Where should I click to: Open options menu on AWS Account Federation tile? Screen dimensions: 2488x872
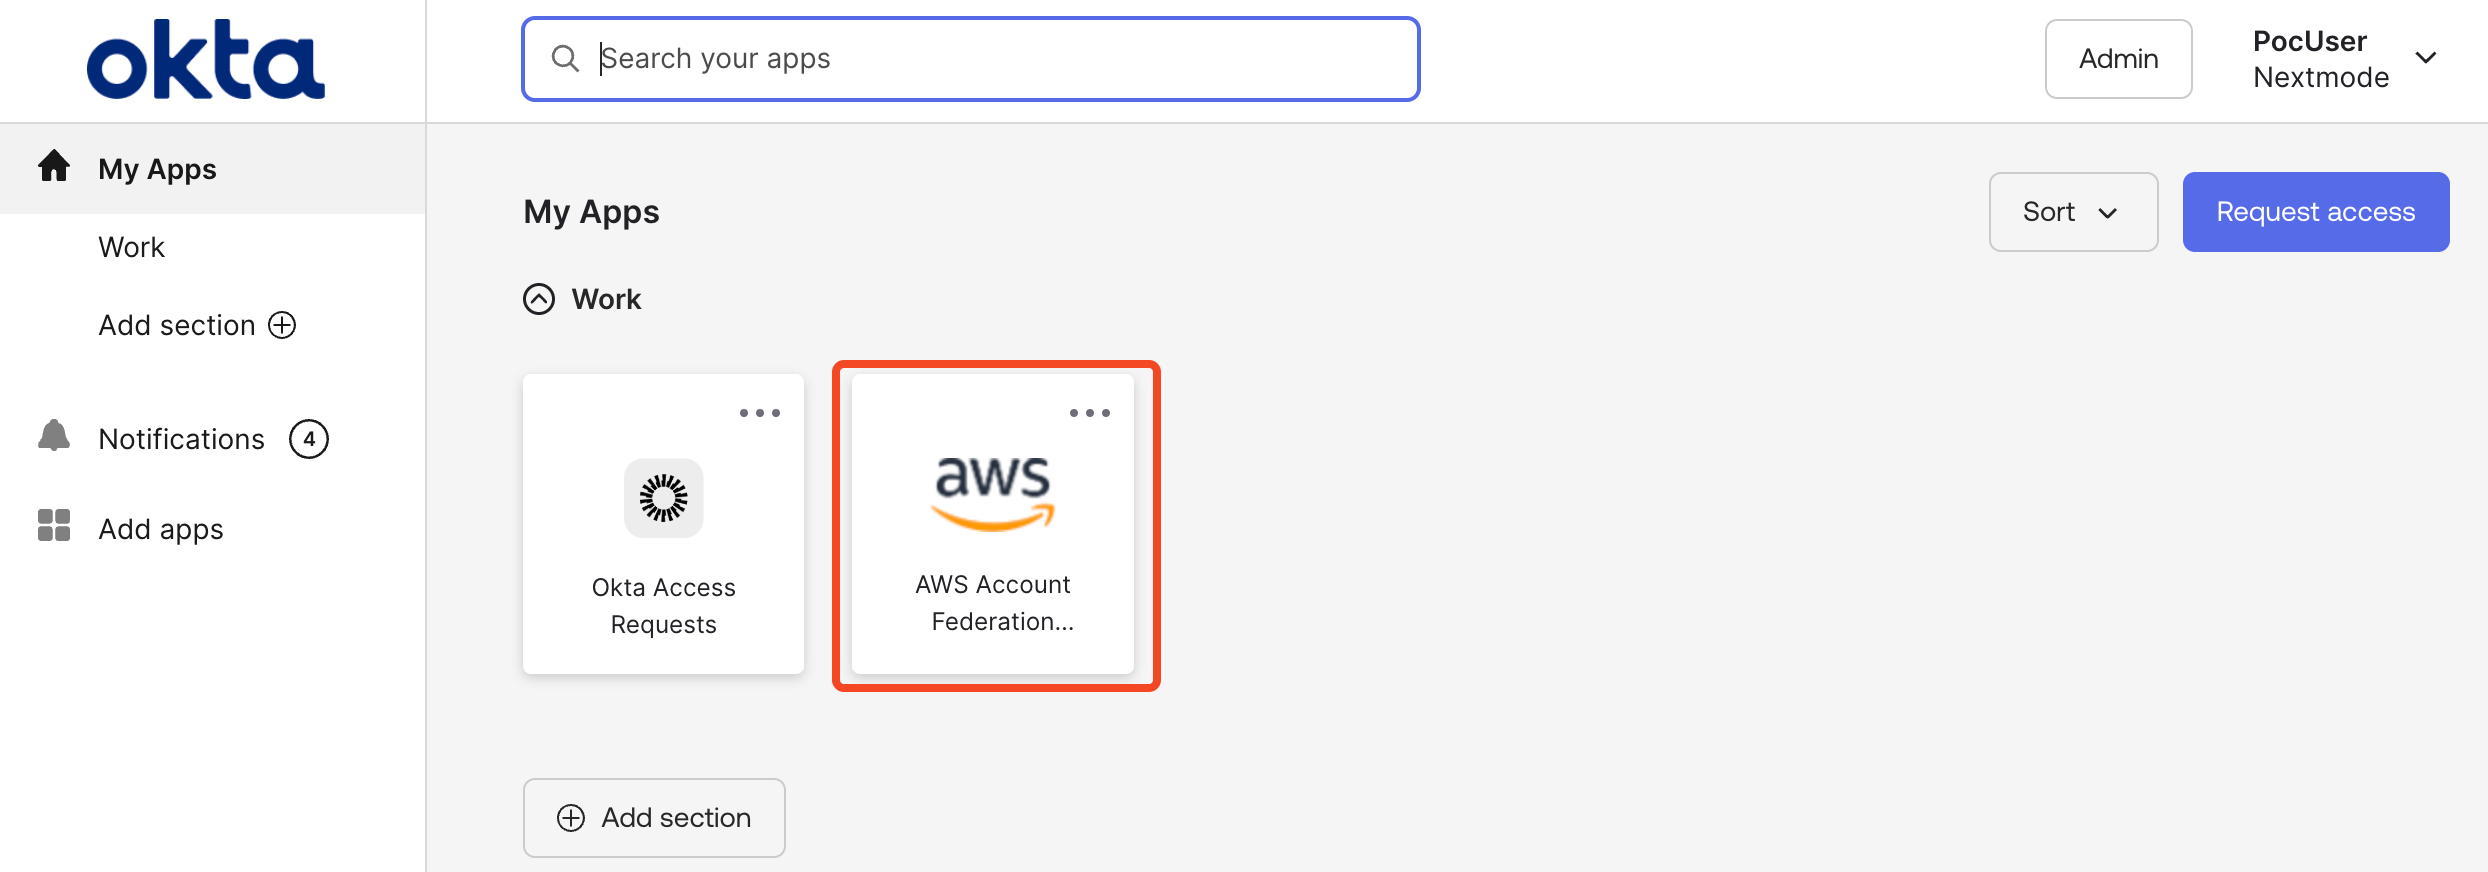pos(1090,411)
